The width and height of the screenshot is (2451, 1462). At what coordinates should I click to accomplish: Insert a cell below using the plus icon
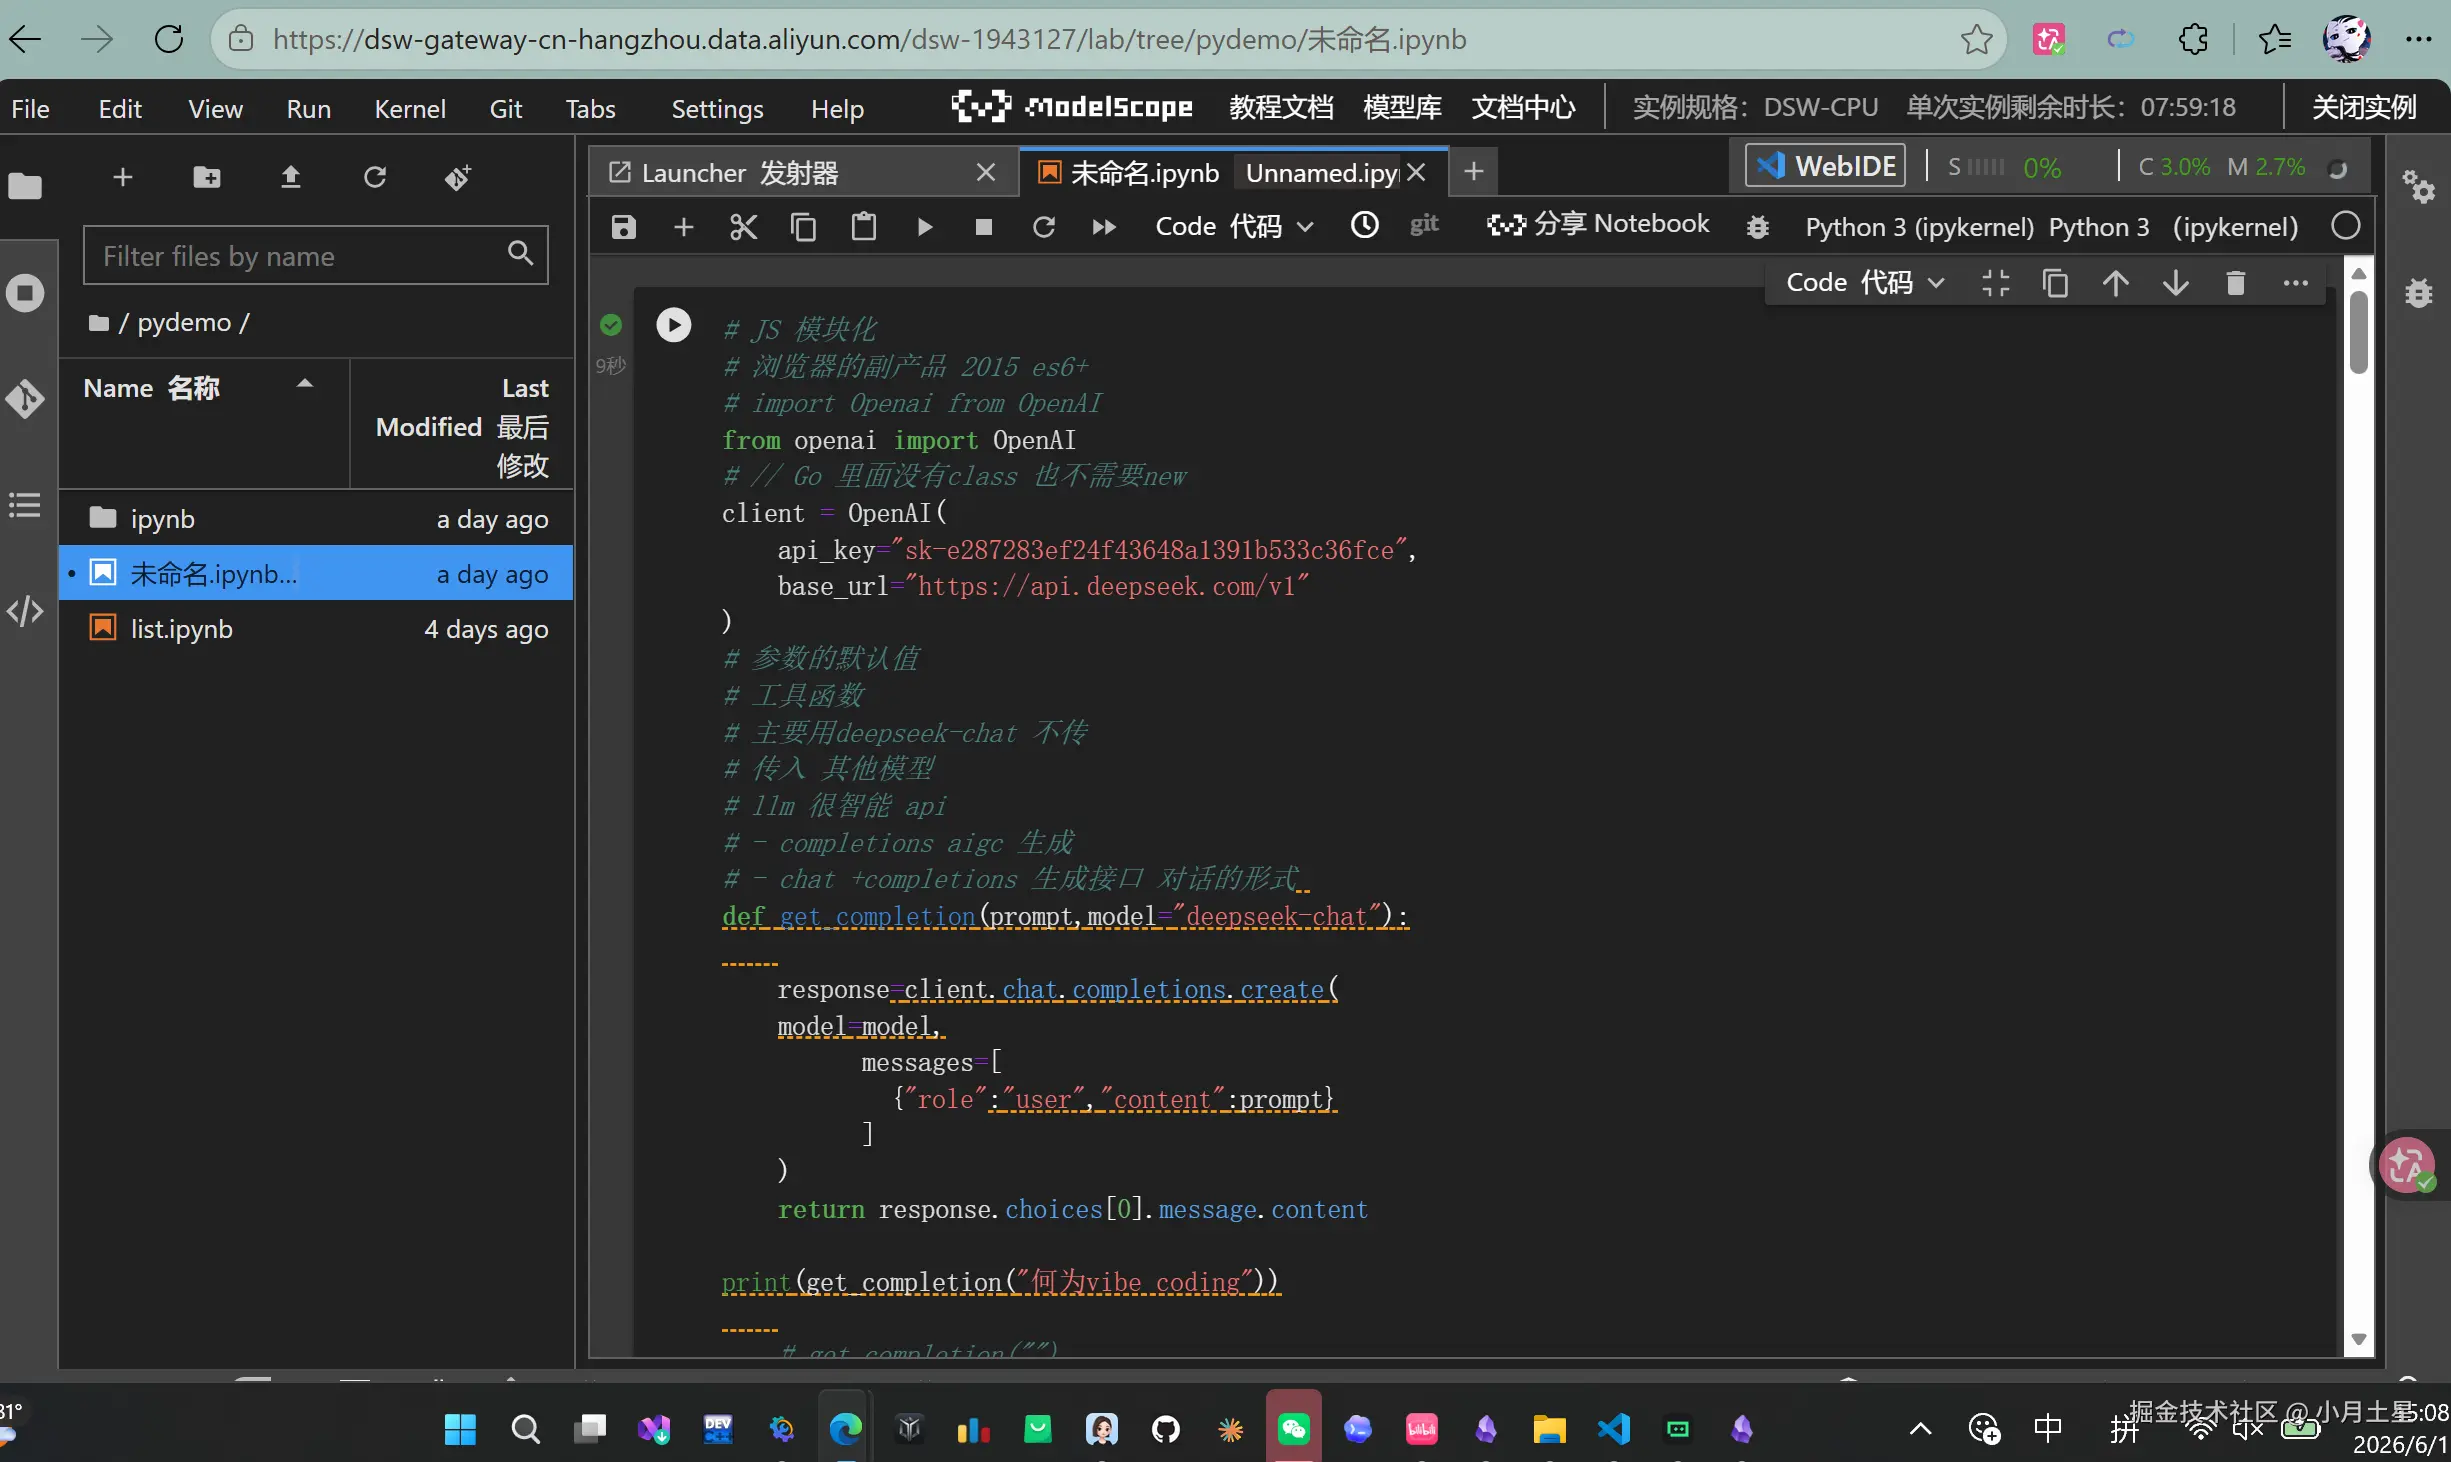coord(684,227)
